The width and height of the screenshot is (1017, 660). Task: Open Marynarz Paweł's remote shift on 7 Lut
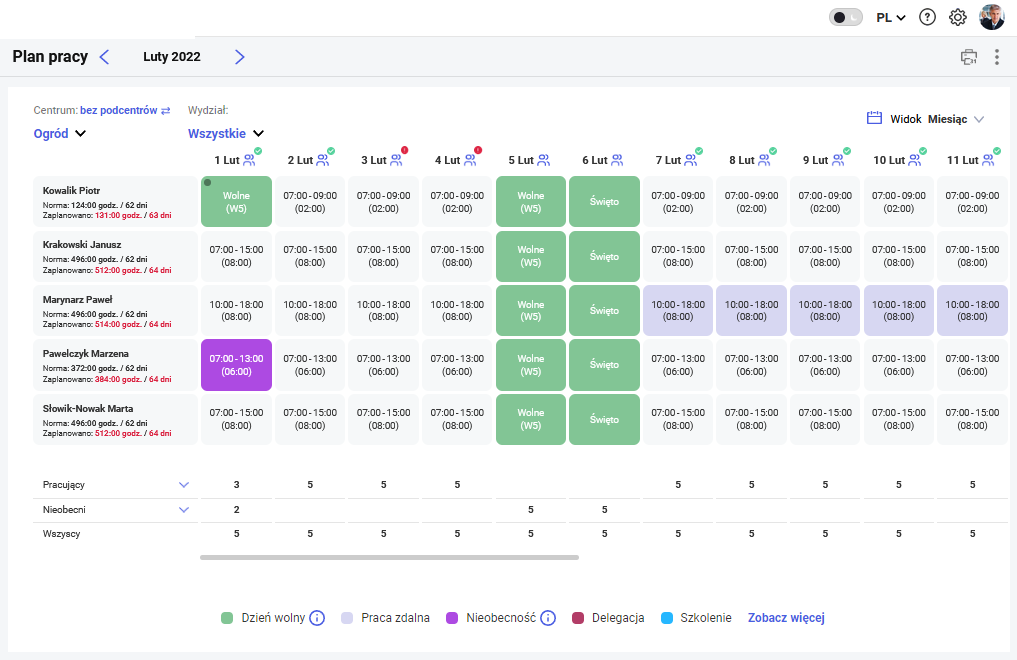tap(678, 311)
